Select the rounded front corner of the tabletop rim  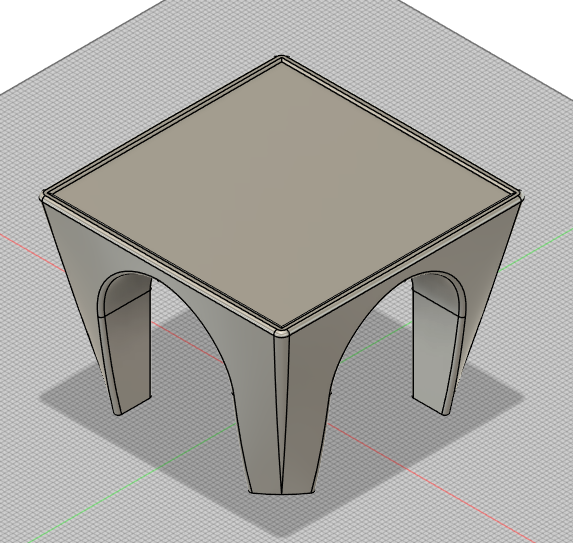coord(281,333)
